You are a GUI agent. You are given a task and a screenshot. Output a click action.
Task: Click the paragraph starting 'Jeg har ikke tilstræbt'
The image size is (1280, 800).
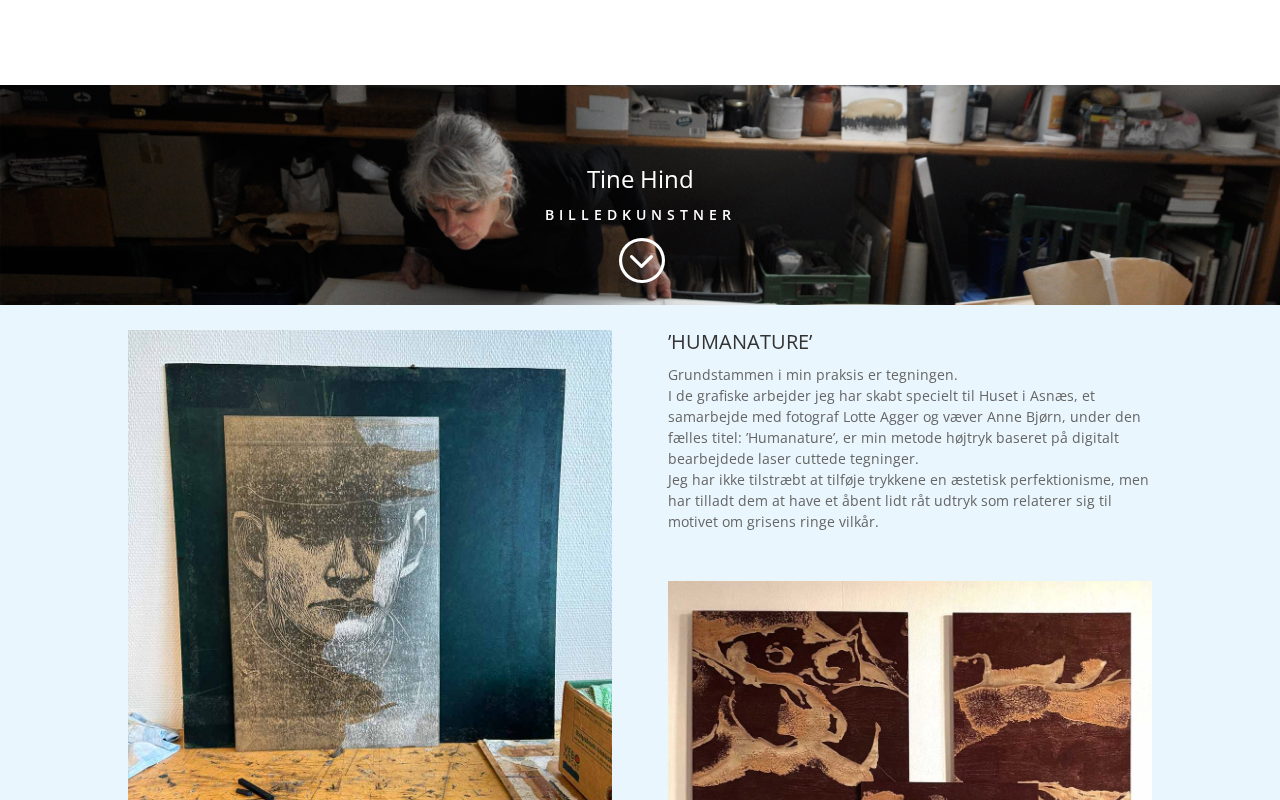[x=908, y=501]
